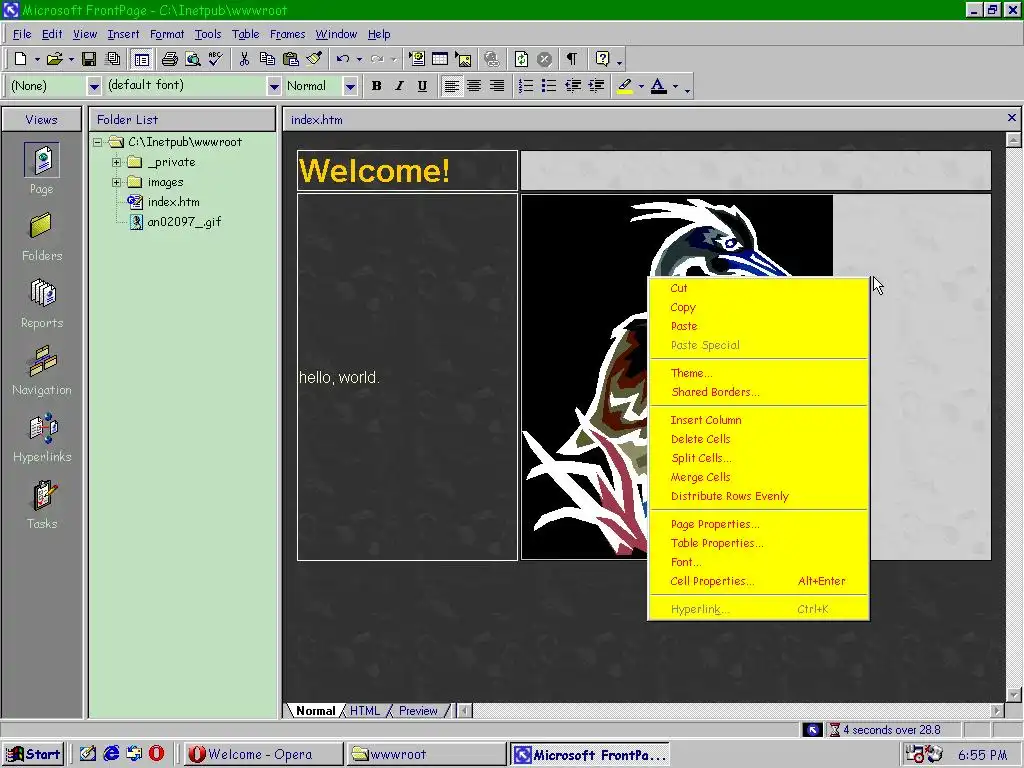Viewport: 1024px width, 768px height.
Task: Open the Undo history dropdown arrow
Action: pos(359,59)
